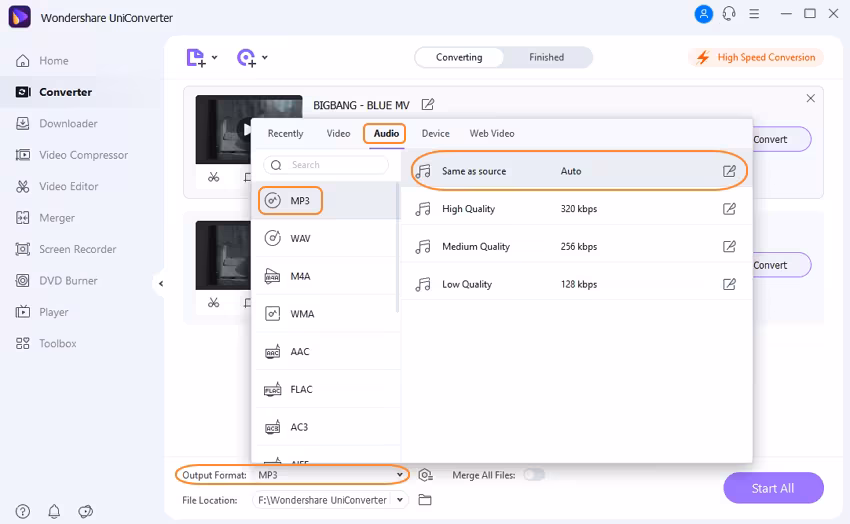The width and height of the screenshot is (850, 524).
Task: Click the format list scrollbar
Action: [x=397, y=248]
